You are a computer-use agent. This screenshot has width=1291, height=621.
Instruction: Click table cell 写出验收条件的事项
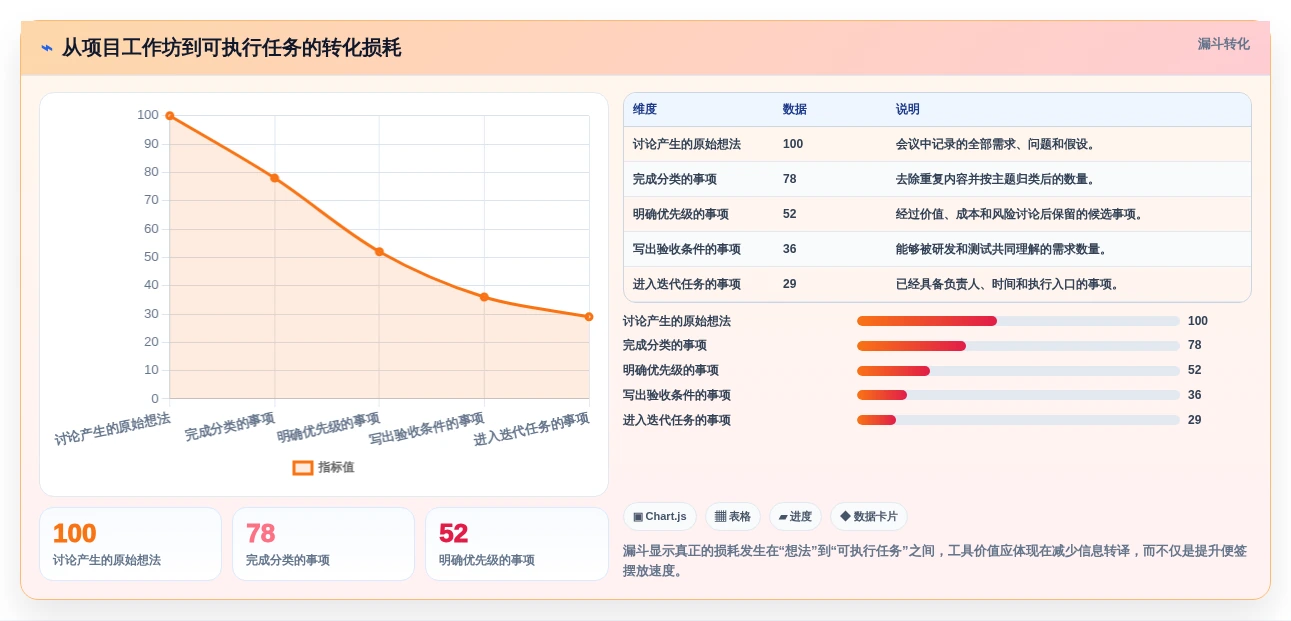pyautogui.click(x=687, y=249)
